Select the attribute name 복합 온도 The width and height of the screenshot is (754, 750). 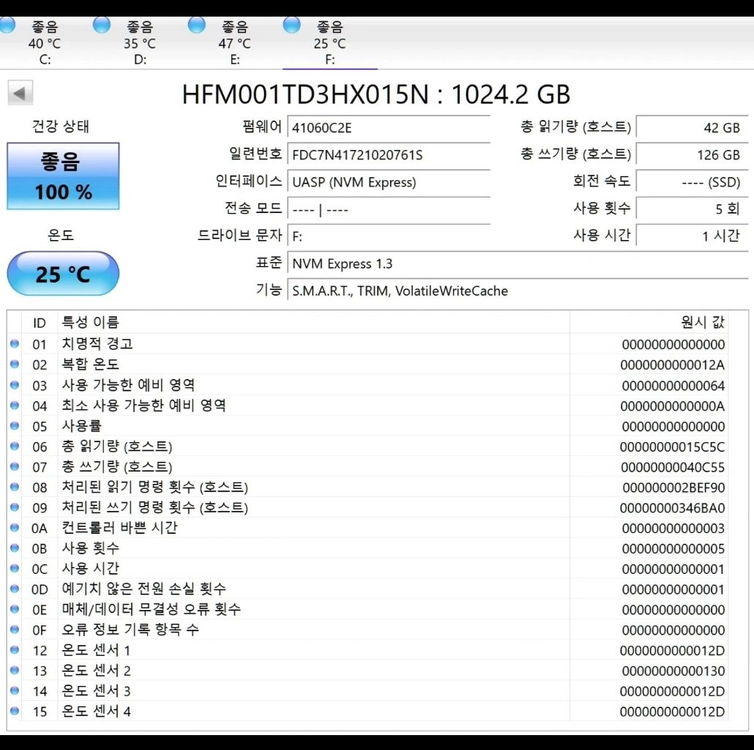coord(90,364)
